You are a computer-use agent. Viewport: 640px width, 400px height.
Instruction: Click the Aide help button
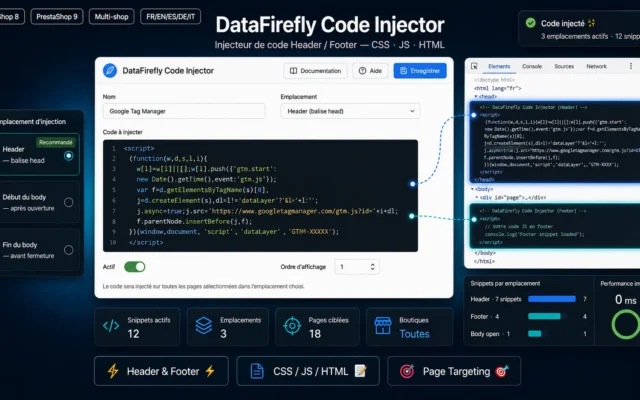coord(370,71)
